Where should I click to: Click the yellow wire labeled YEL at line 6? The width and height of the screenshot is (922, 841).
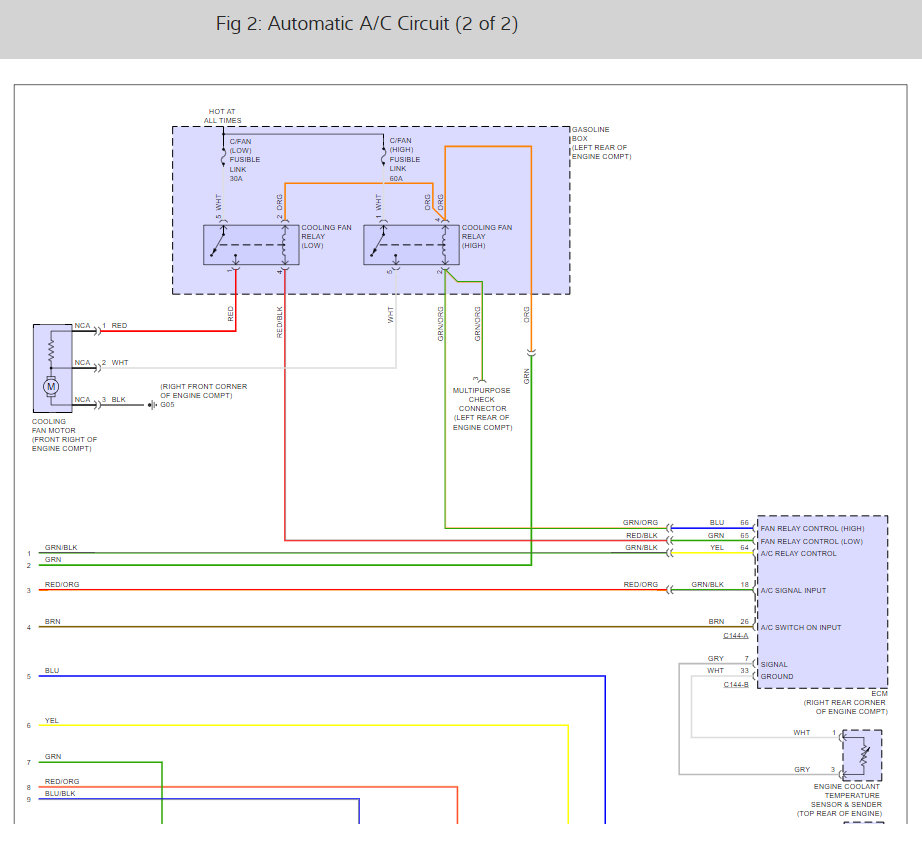click(300, 725)
